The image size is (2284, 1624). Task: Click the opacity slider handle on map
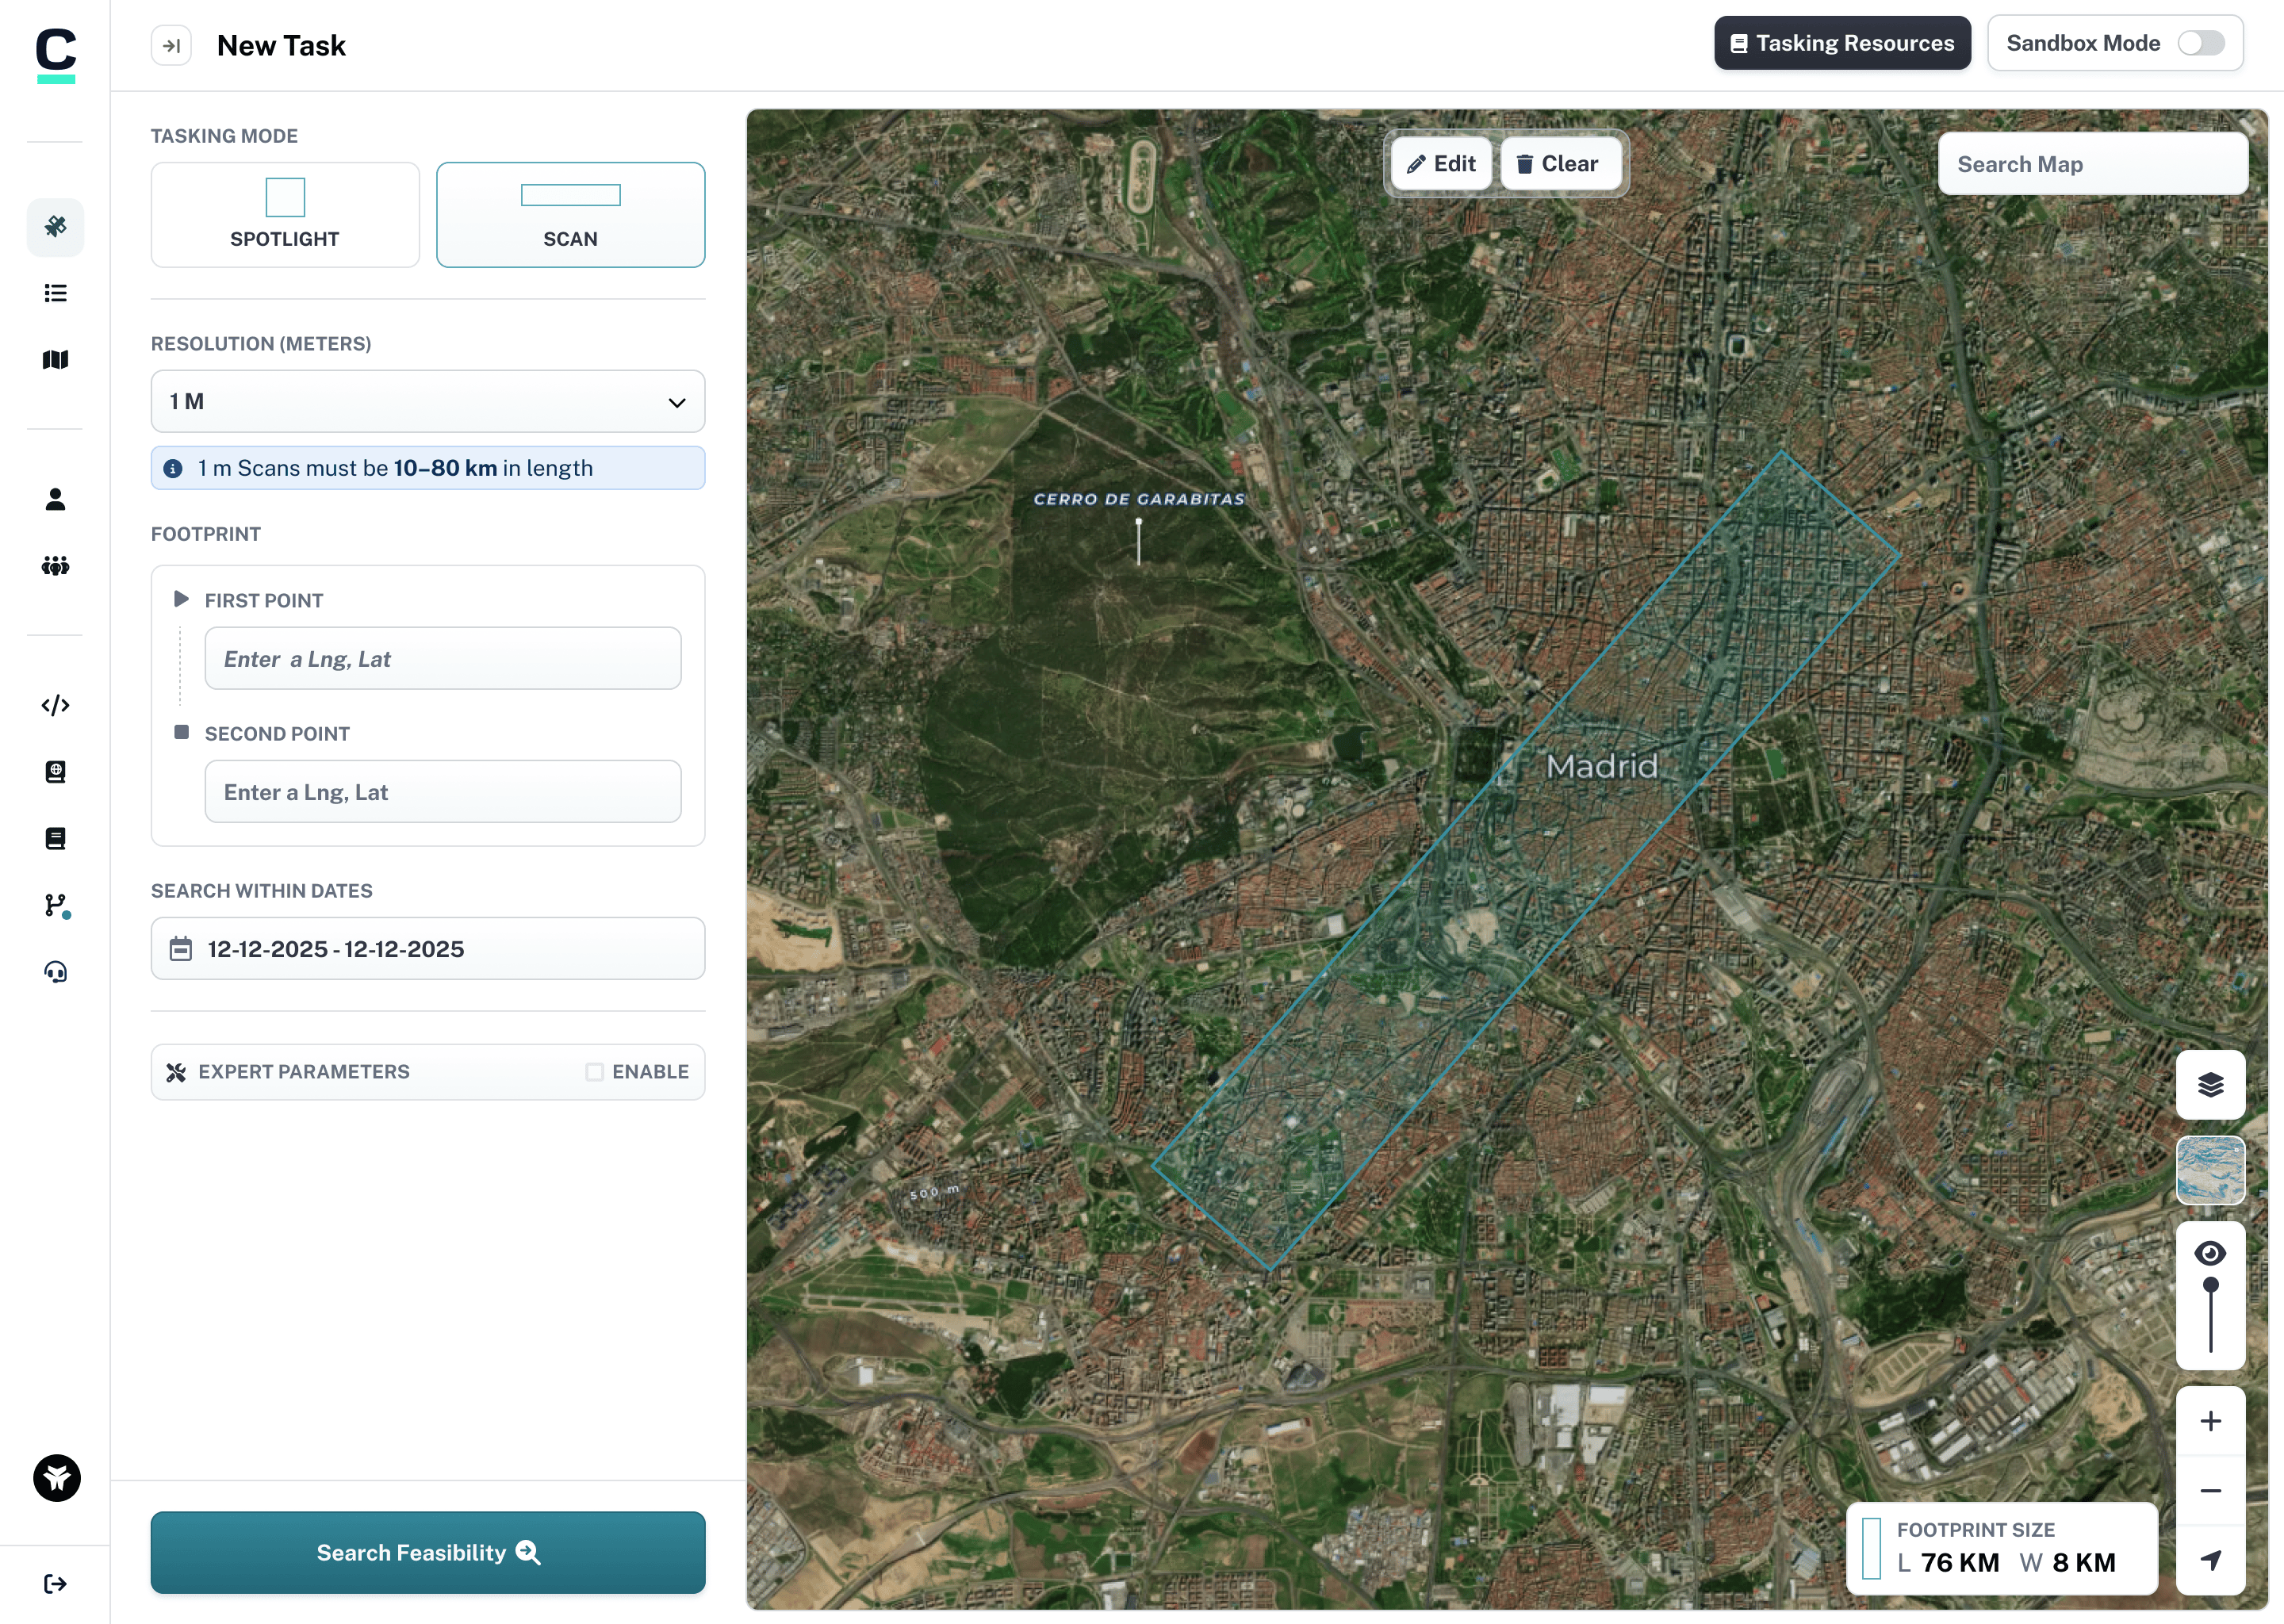click(2210, 1285)
